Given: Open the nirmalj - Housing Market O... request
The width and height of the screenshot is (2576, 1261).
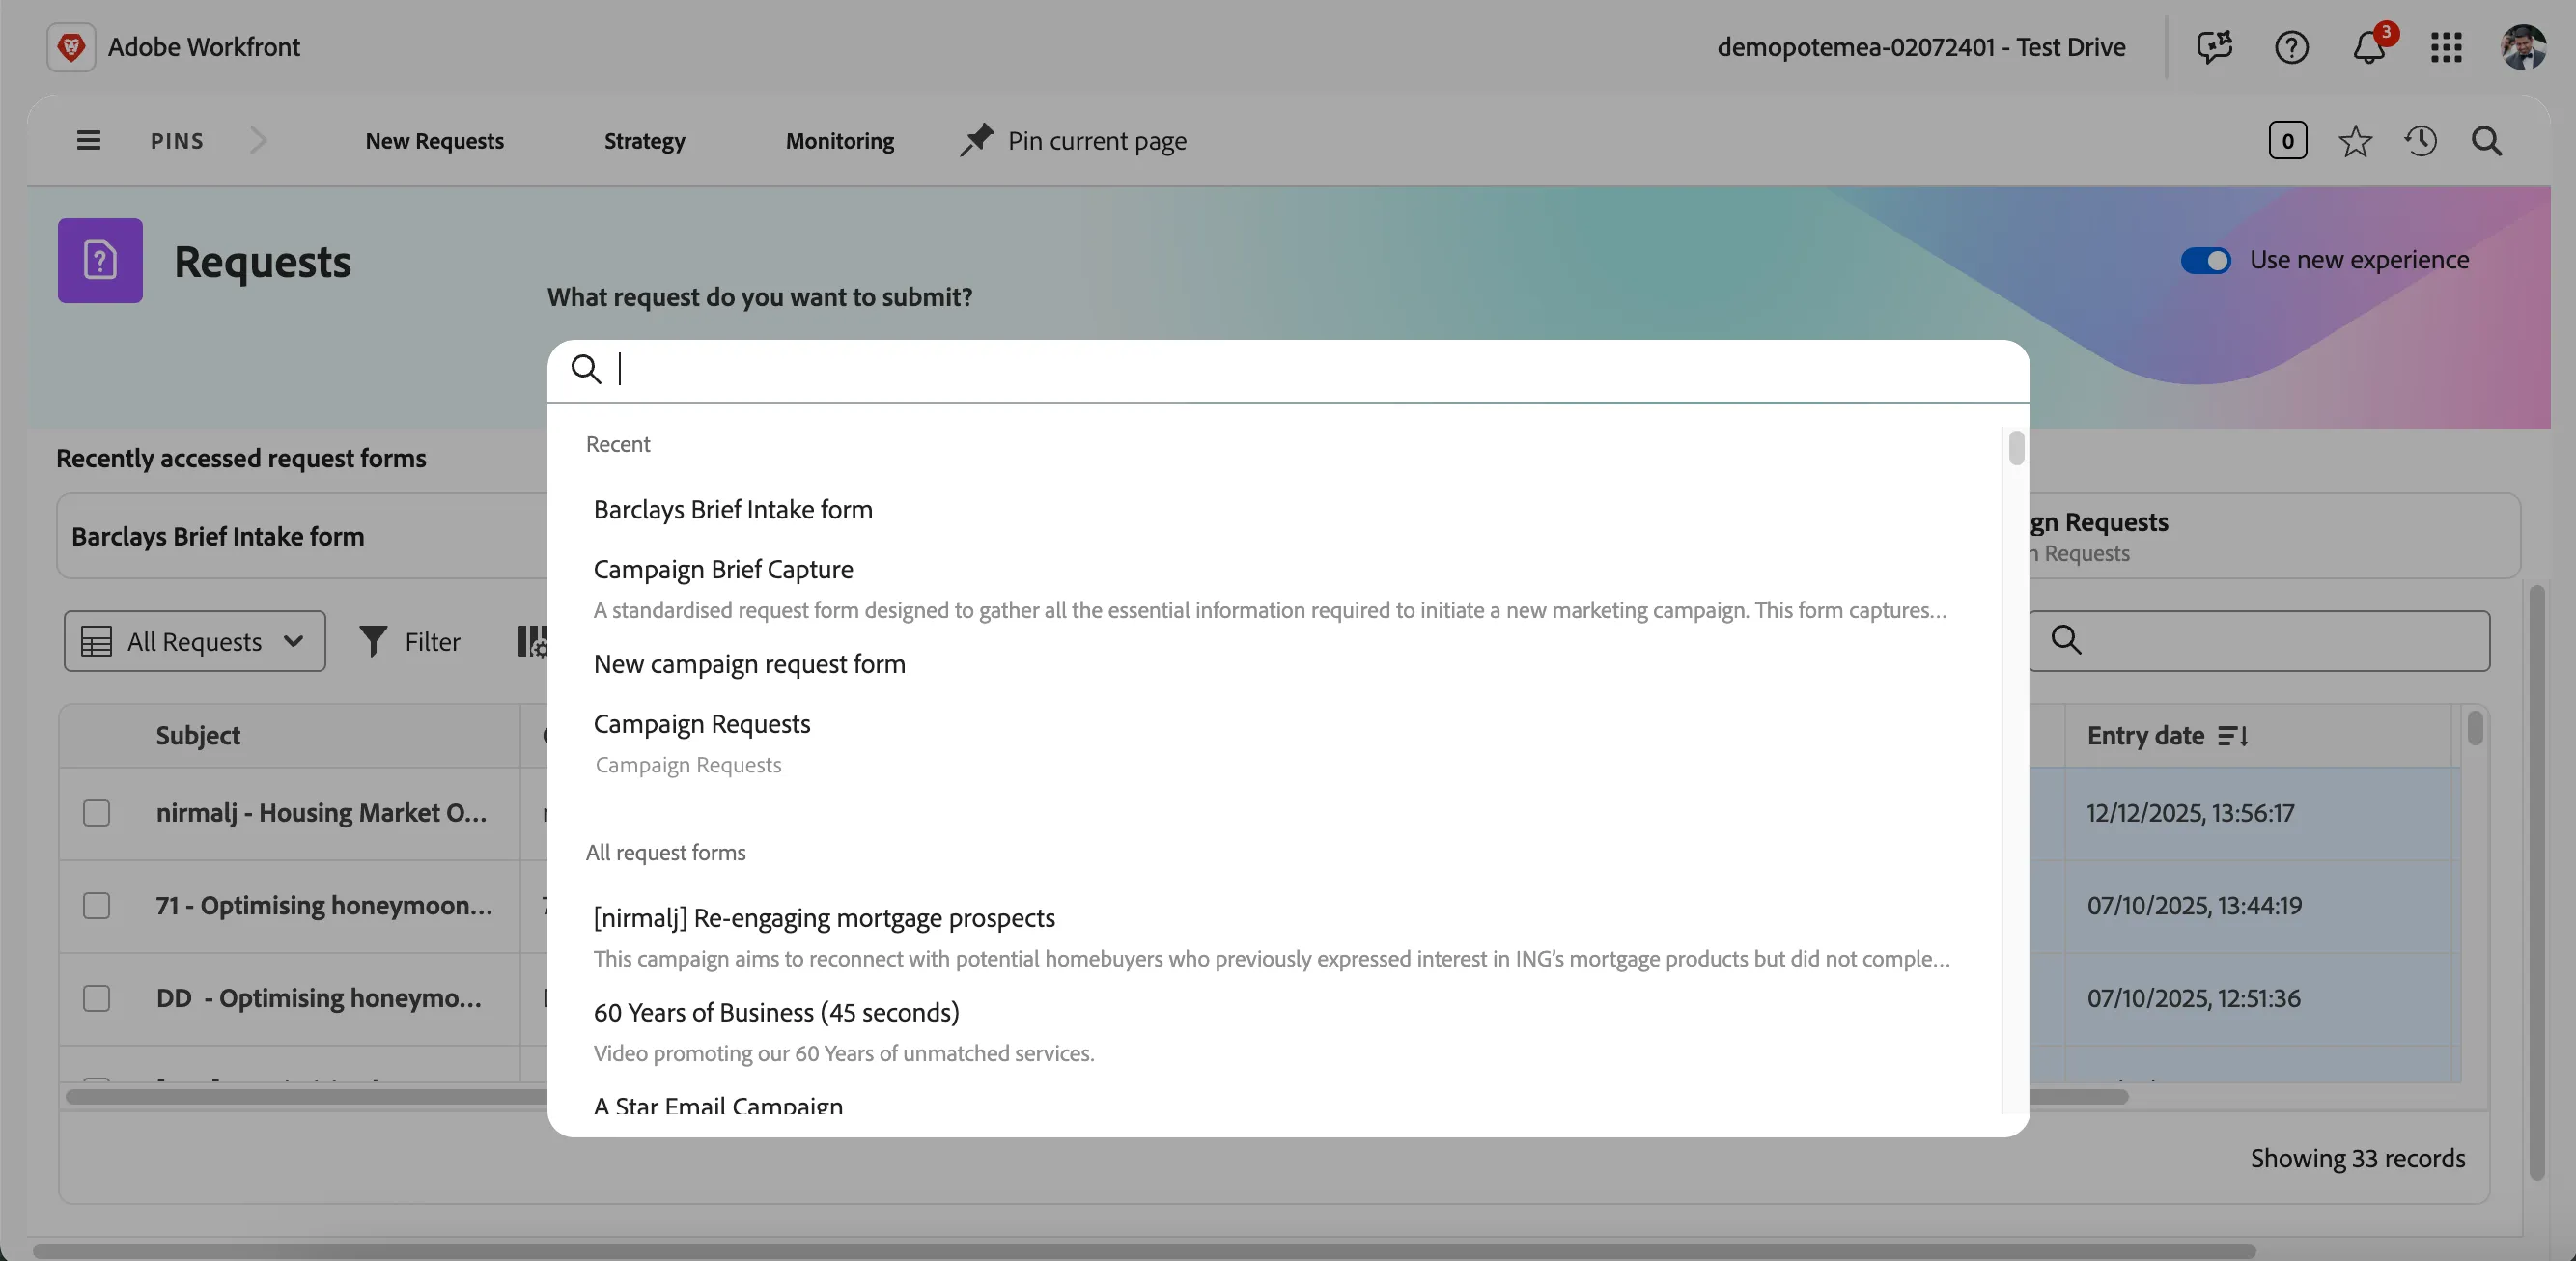Looking at the screenshot, I should click(x=321, y=813).
